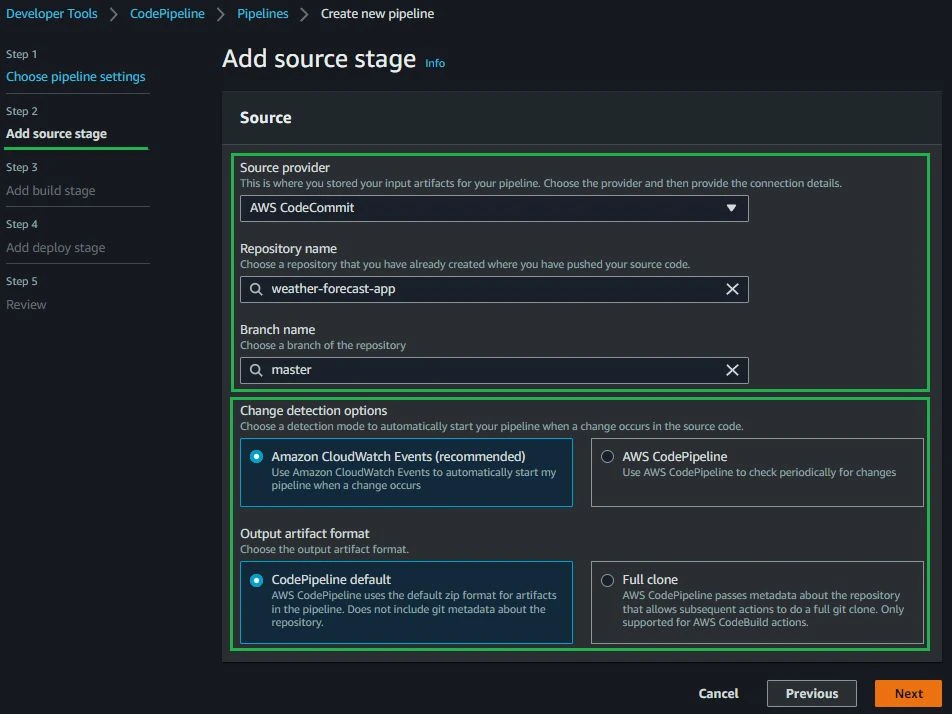Clear the branch name field

click(732, 370)
